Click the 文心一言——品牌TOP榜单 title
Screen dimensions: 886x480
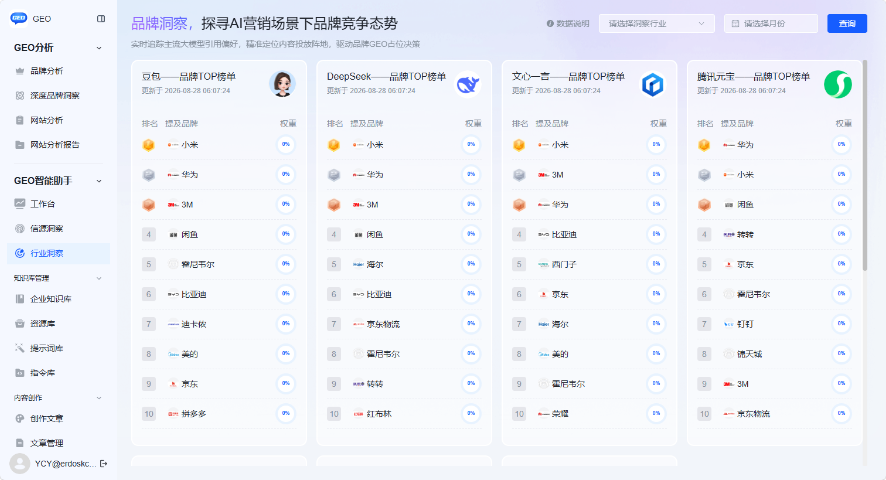(x=568, y=77)
